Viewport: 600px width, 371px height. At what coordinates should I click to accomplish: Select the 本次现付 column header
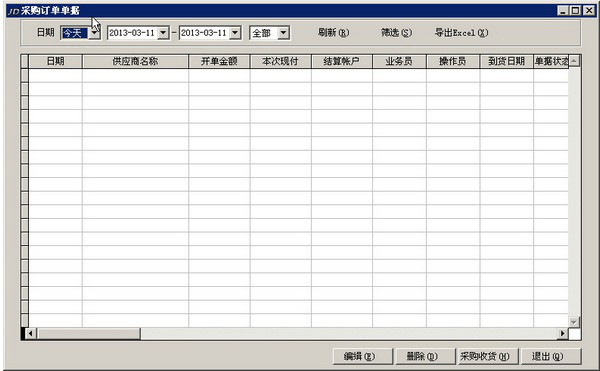point(280,61)
